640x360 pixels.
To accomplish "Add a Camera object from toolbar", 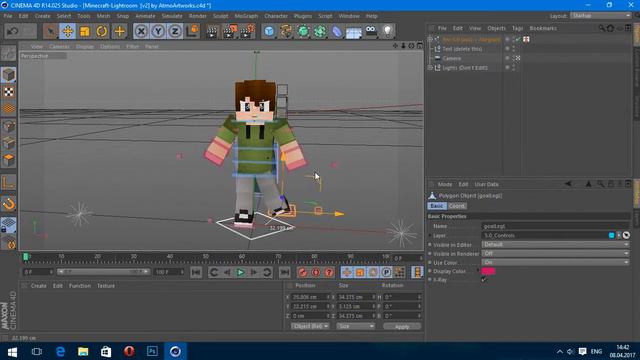I will coord(371,31).
